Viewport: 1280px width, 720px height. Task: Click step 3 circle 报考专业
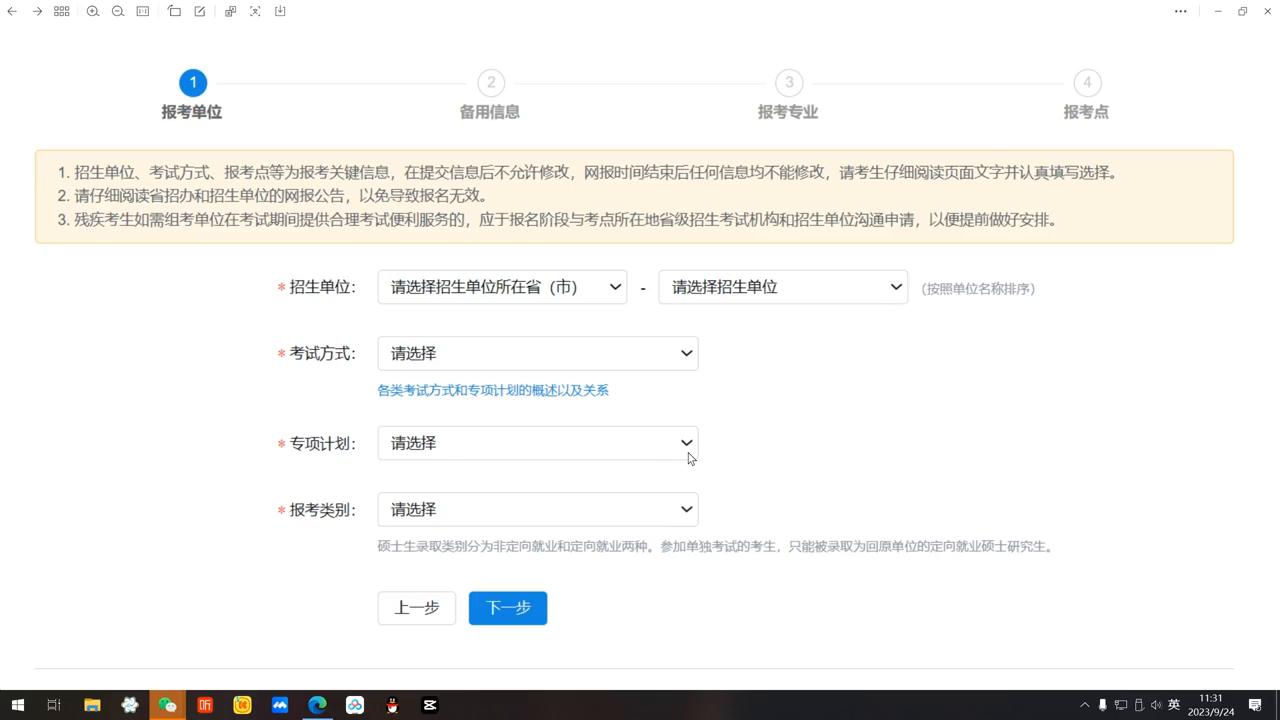(789, 82)
